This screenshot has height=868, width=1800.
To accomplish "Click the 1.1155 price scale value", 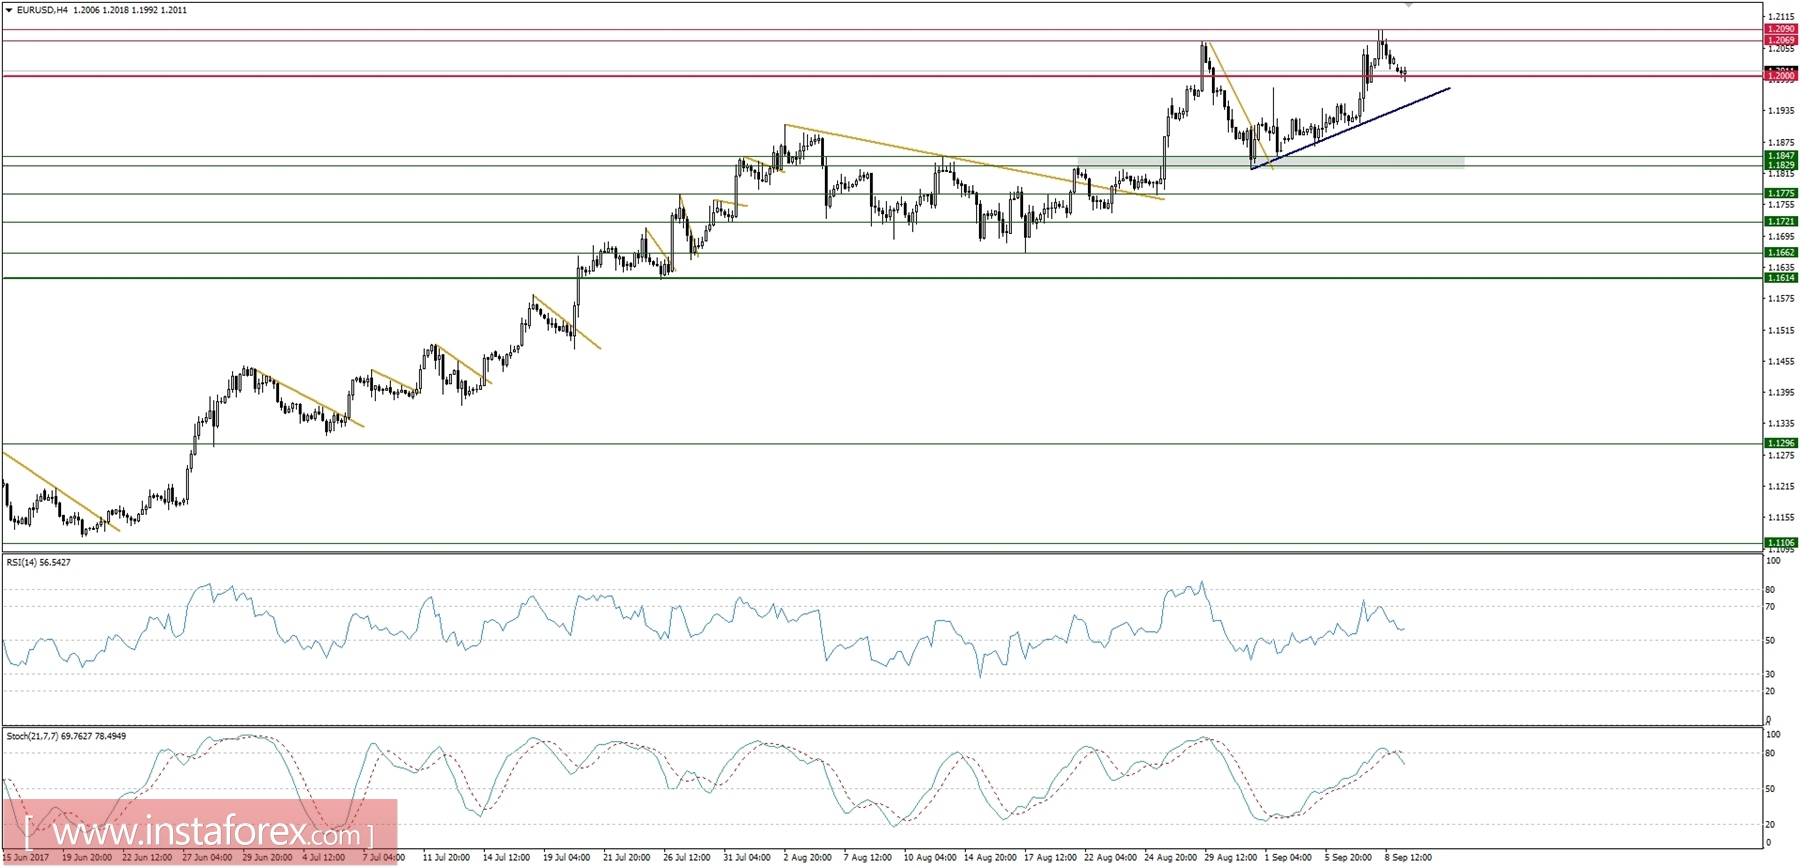I will (1781, 517).
